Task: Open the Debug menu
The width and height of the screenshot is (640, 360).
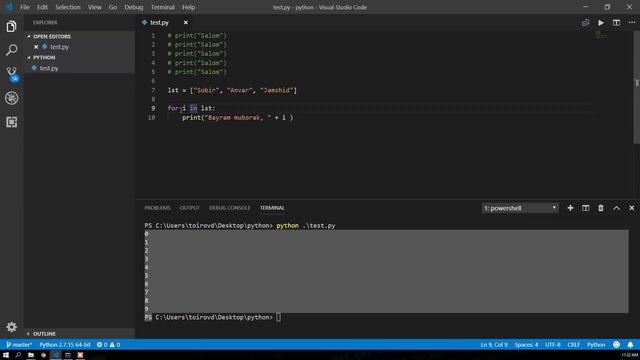Action: tap(133, 7)
